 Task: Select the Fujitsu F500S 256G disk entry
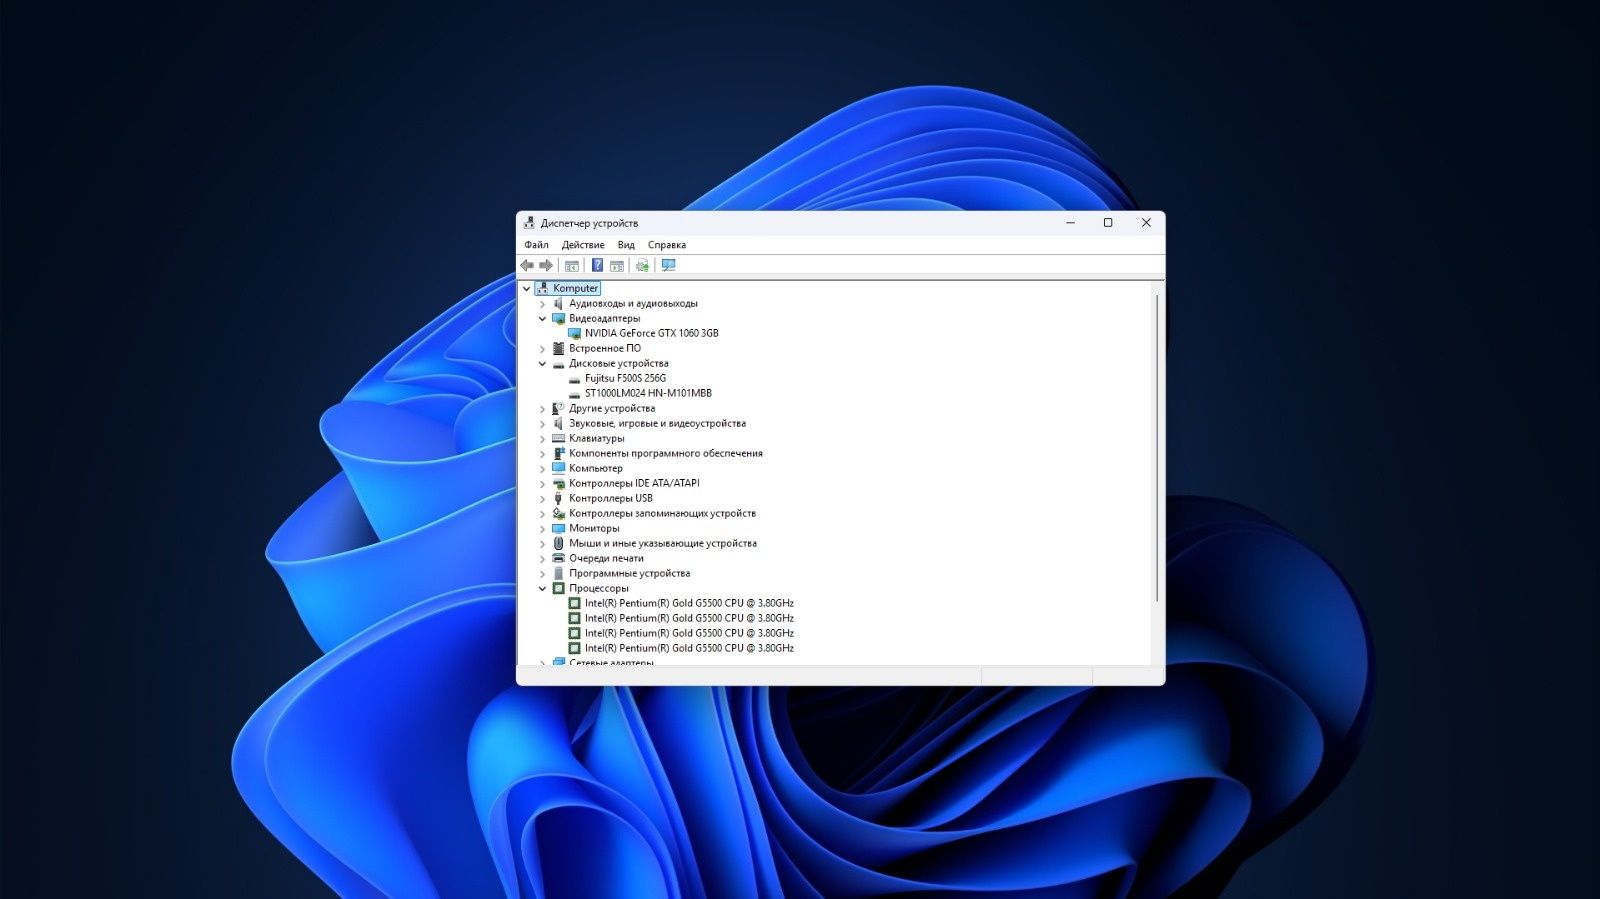pos(625,378)
